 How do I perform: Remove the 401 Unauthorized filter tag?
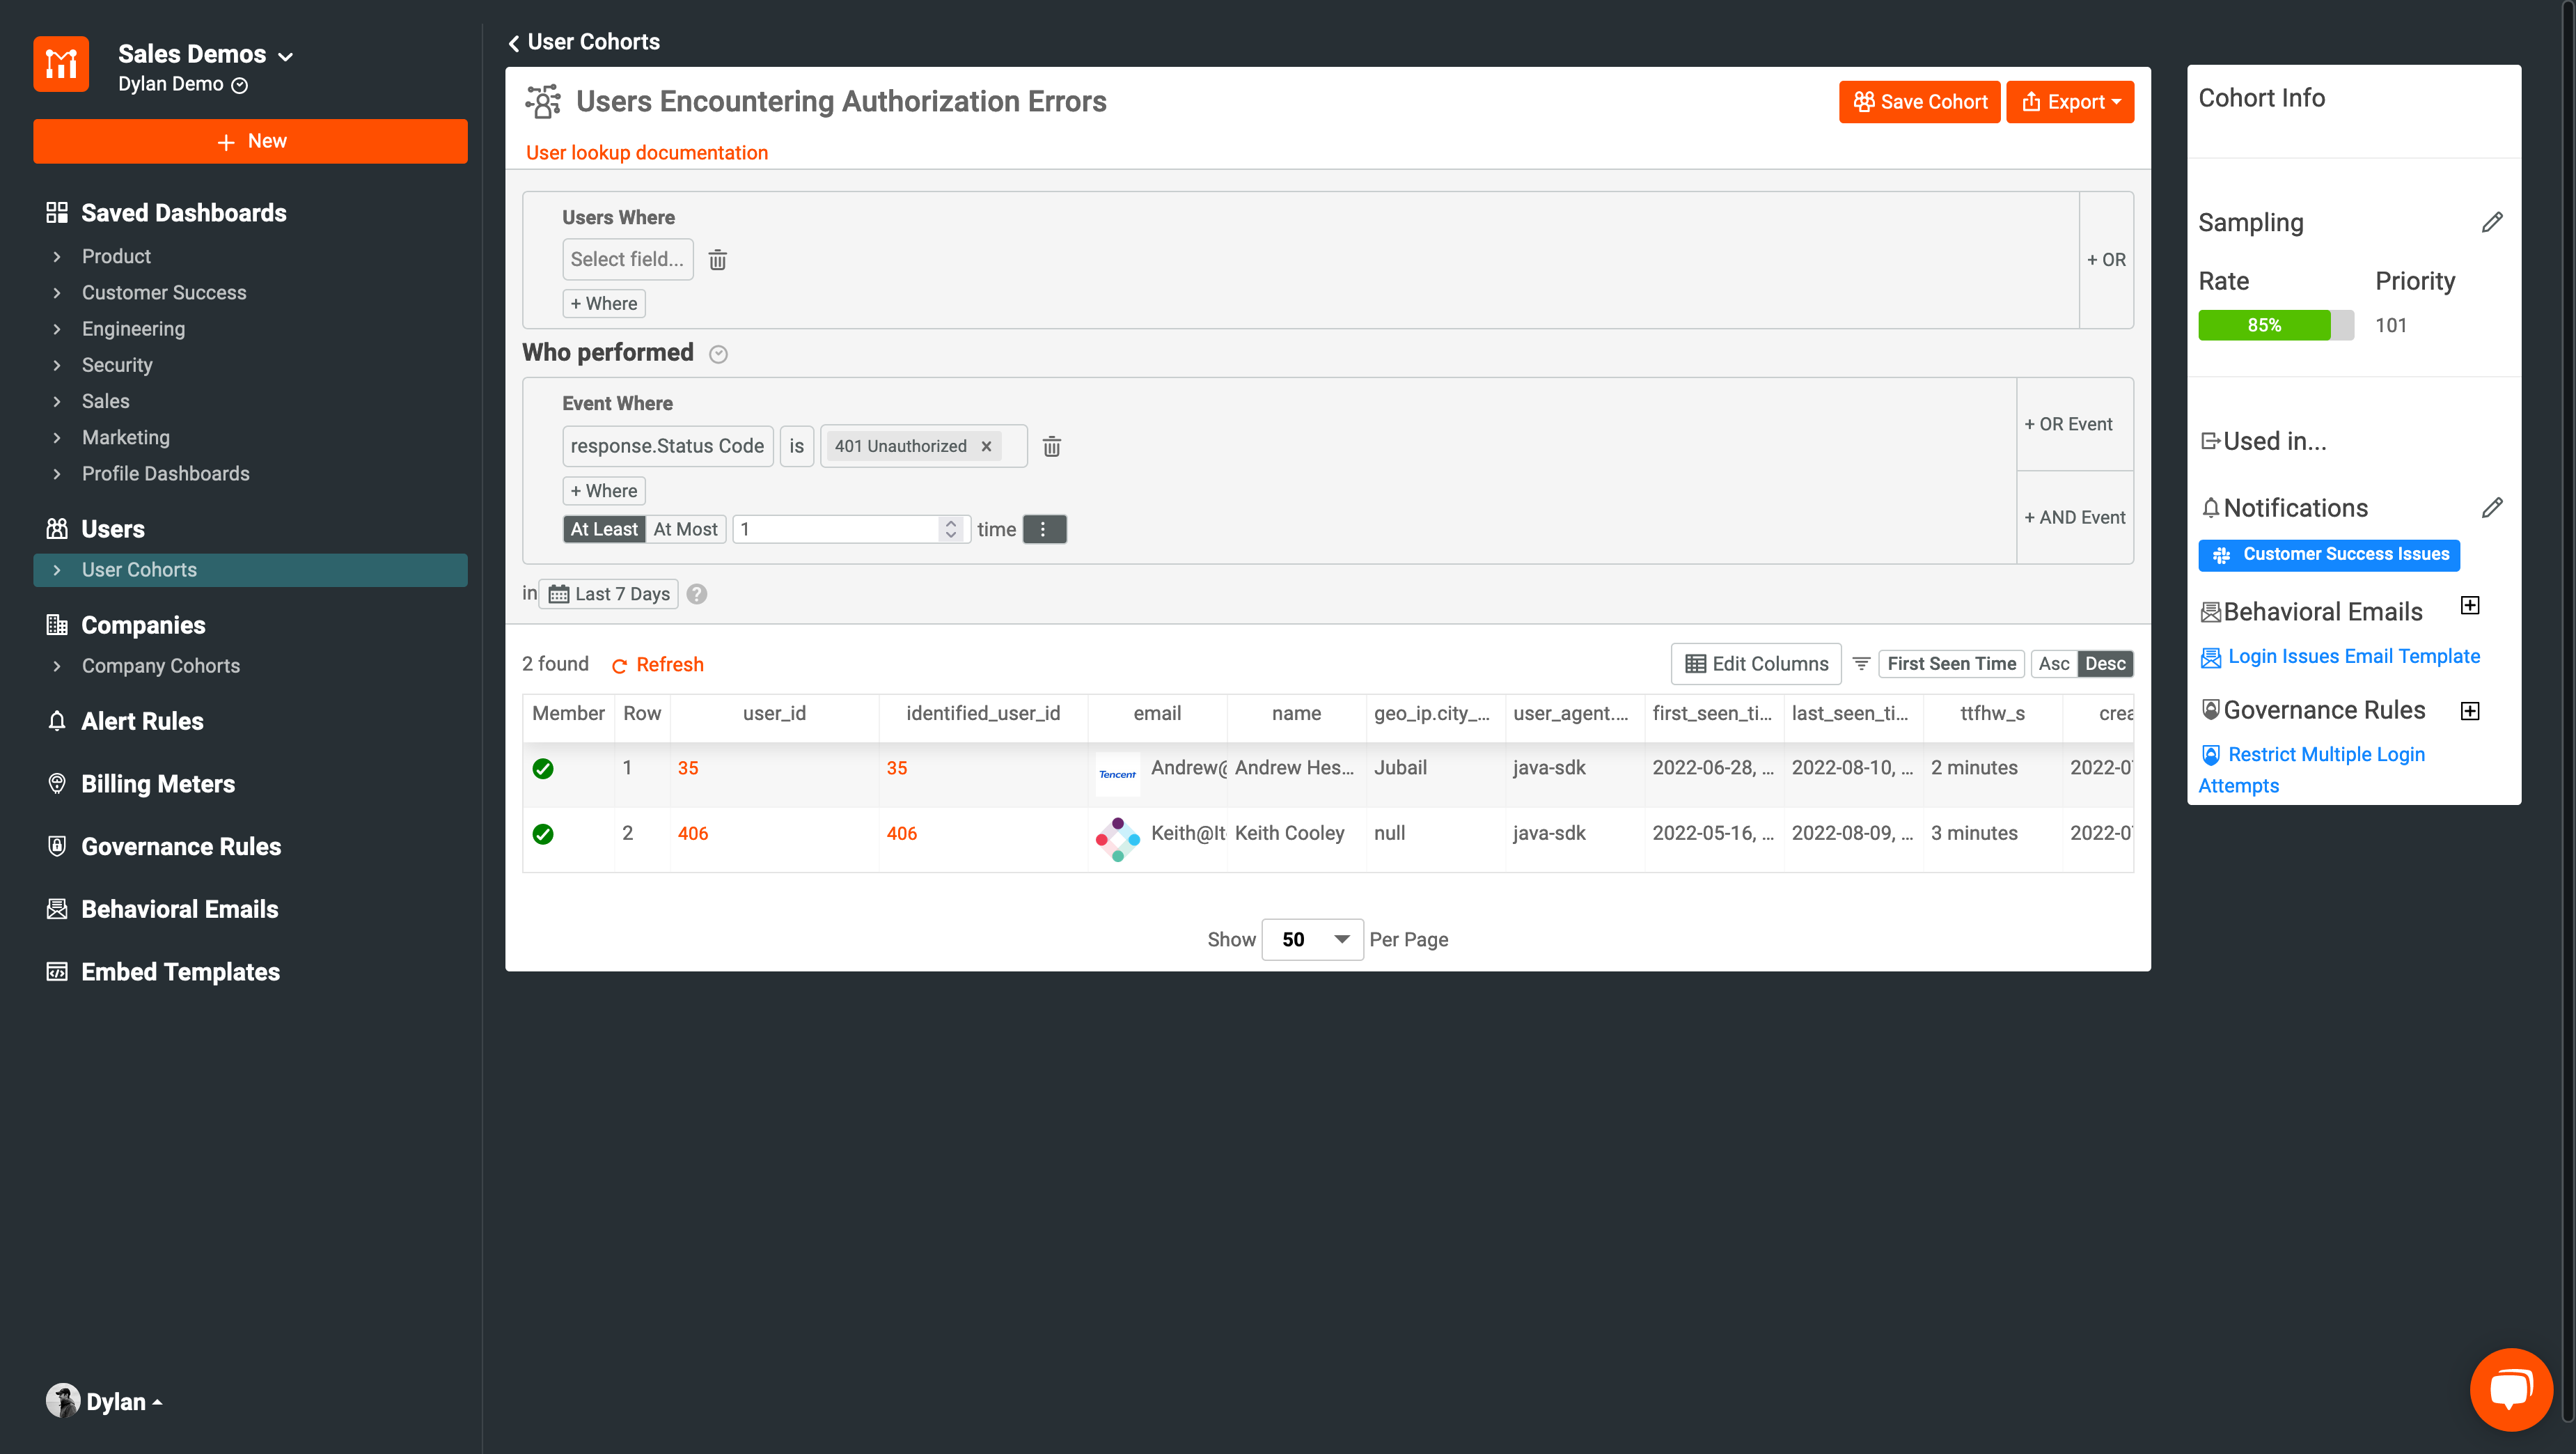click(x=986, y=447)
